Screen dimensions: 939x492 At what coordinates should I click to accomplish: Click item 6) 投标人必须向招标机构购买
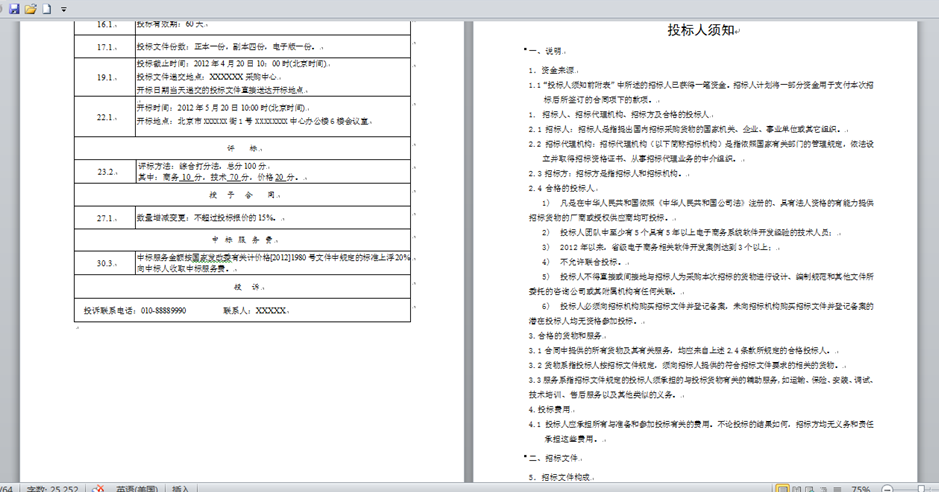[x=701, y=313]
